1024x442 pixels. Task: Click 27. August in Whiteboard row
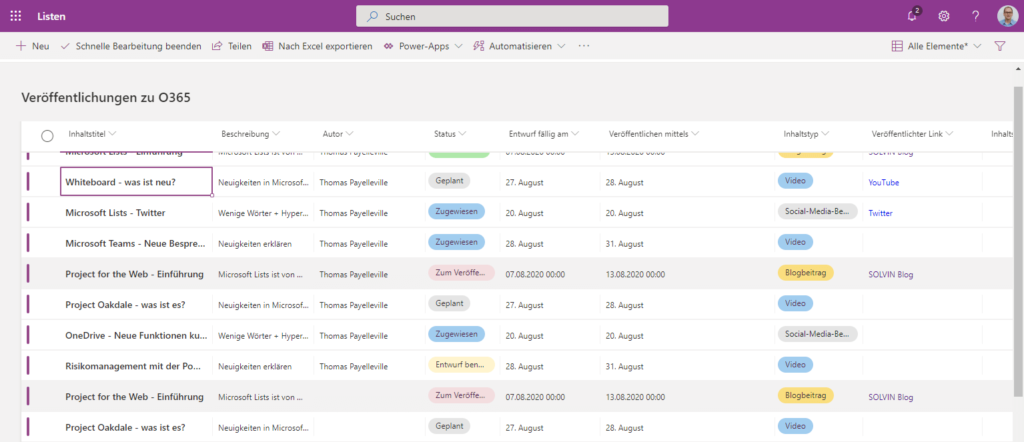click(x=524, y=183)
